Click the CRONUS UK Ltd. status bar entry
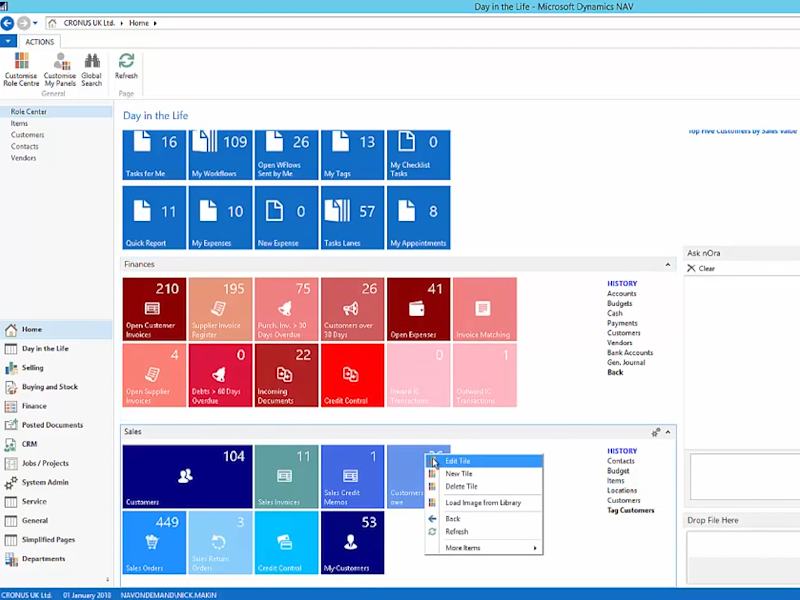This screenshot has width=800, height=600. [x=26, y=595]
